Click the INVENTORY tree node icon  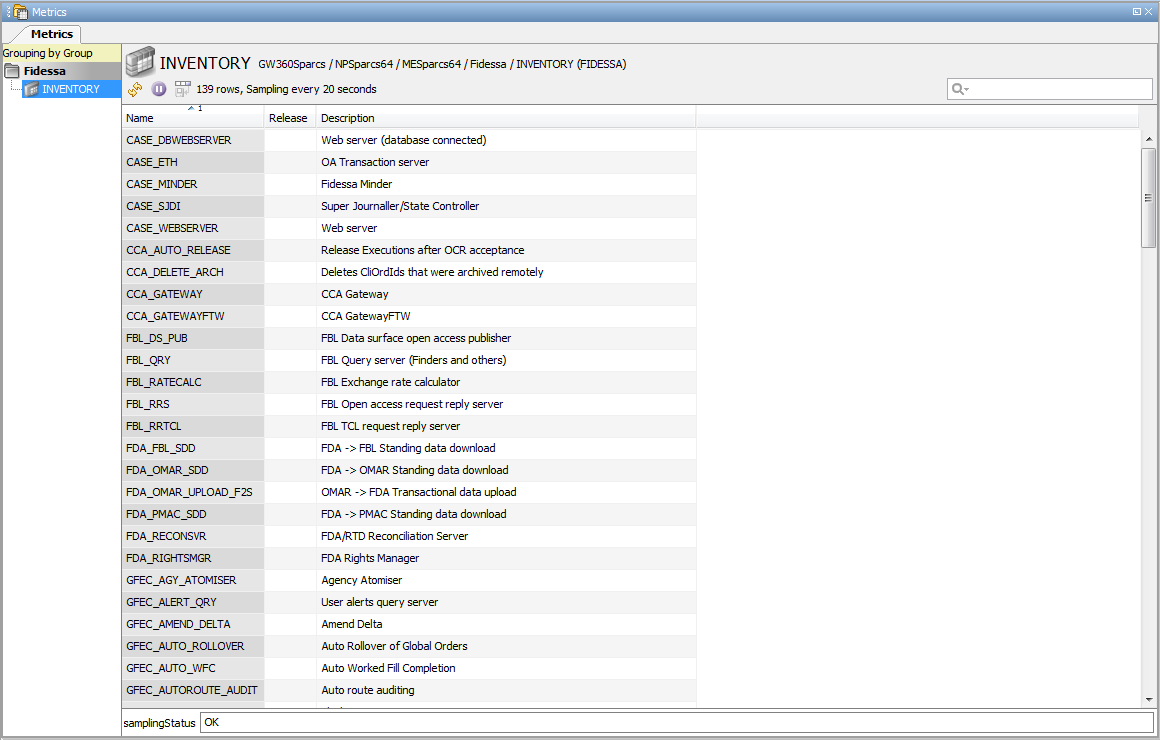pyautogui.click(x=31, y=90)
